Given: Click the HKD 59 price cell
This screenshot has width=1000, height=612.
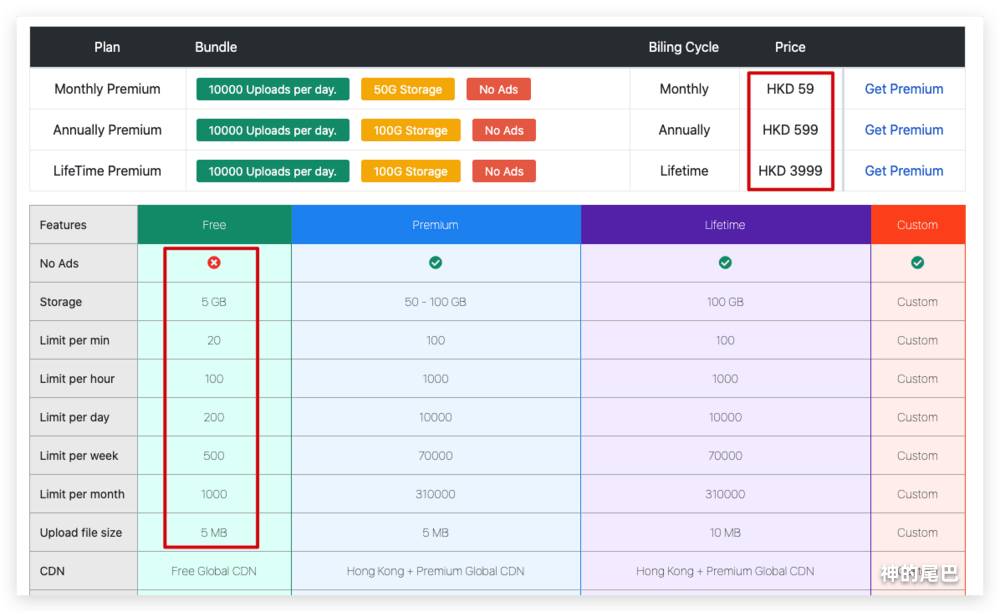Looking at the screenshot, I should click(790, 89).
